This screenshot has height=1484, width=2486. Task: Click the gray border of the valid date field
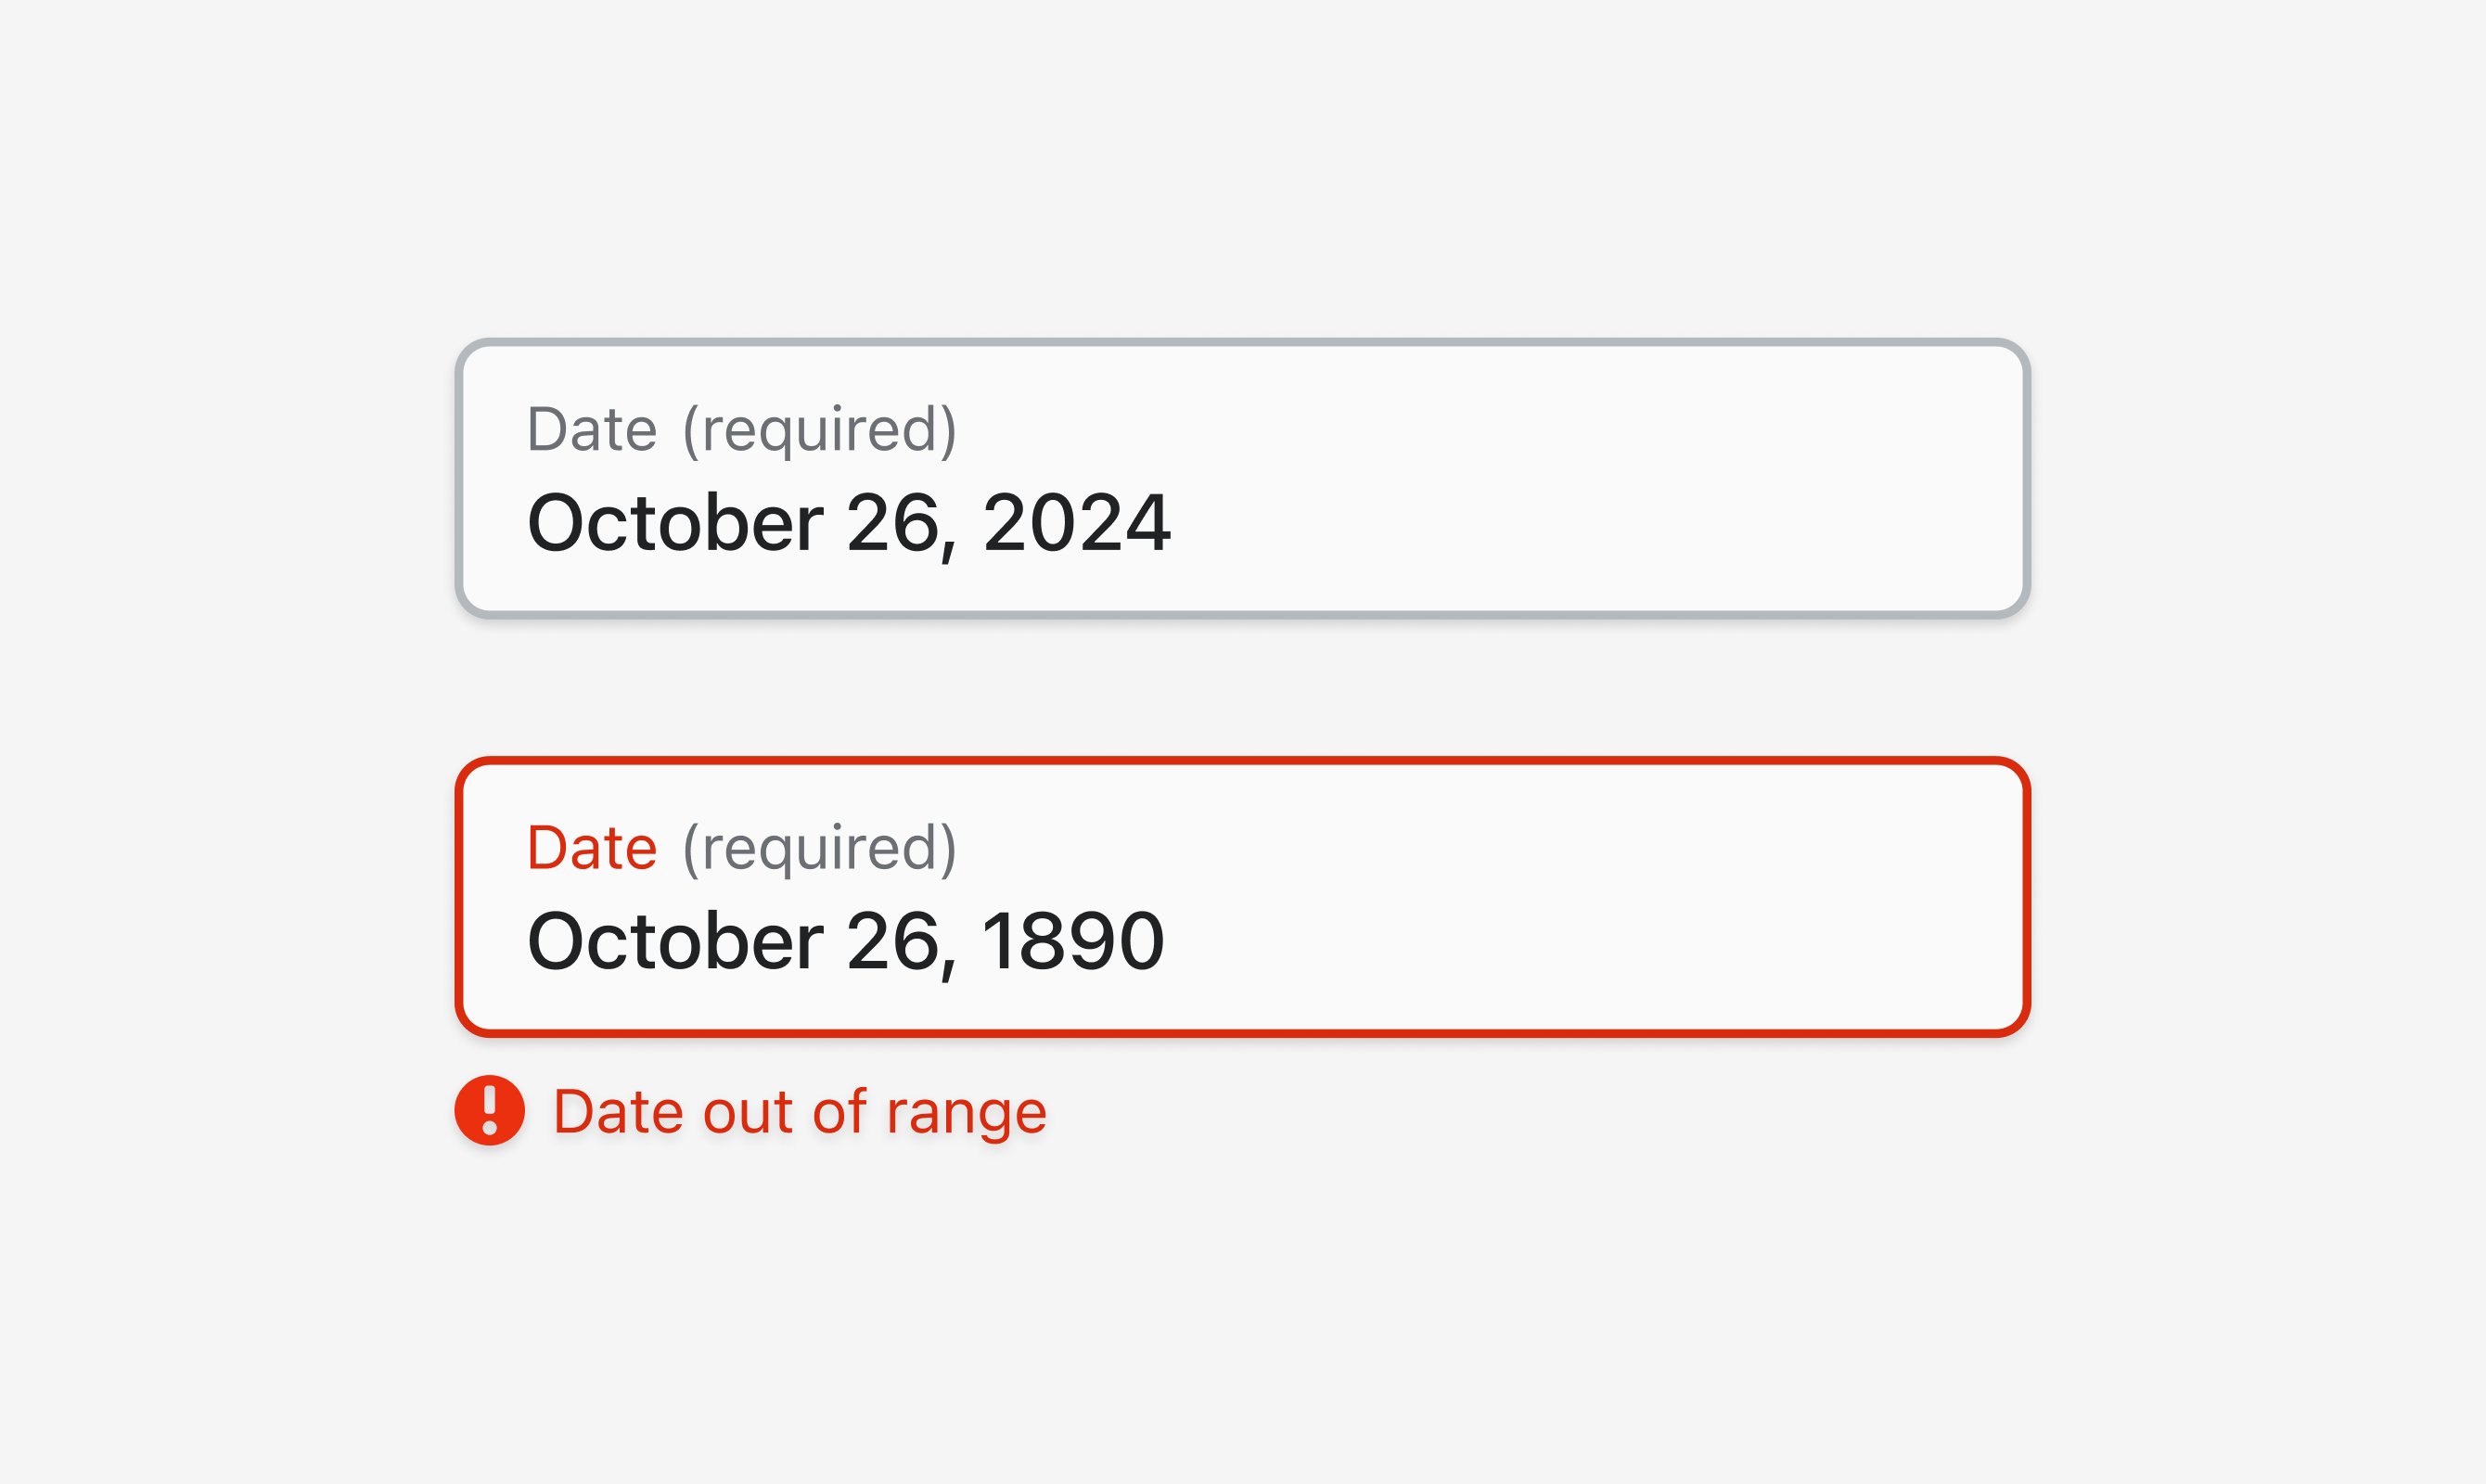point(1242,343)
